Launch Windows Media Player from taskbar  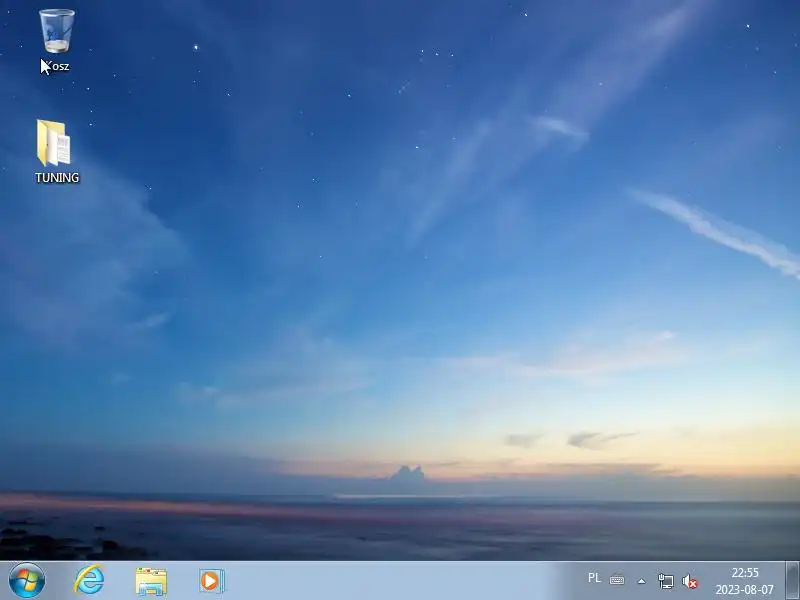(212, 581)
